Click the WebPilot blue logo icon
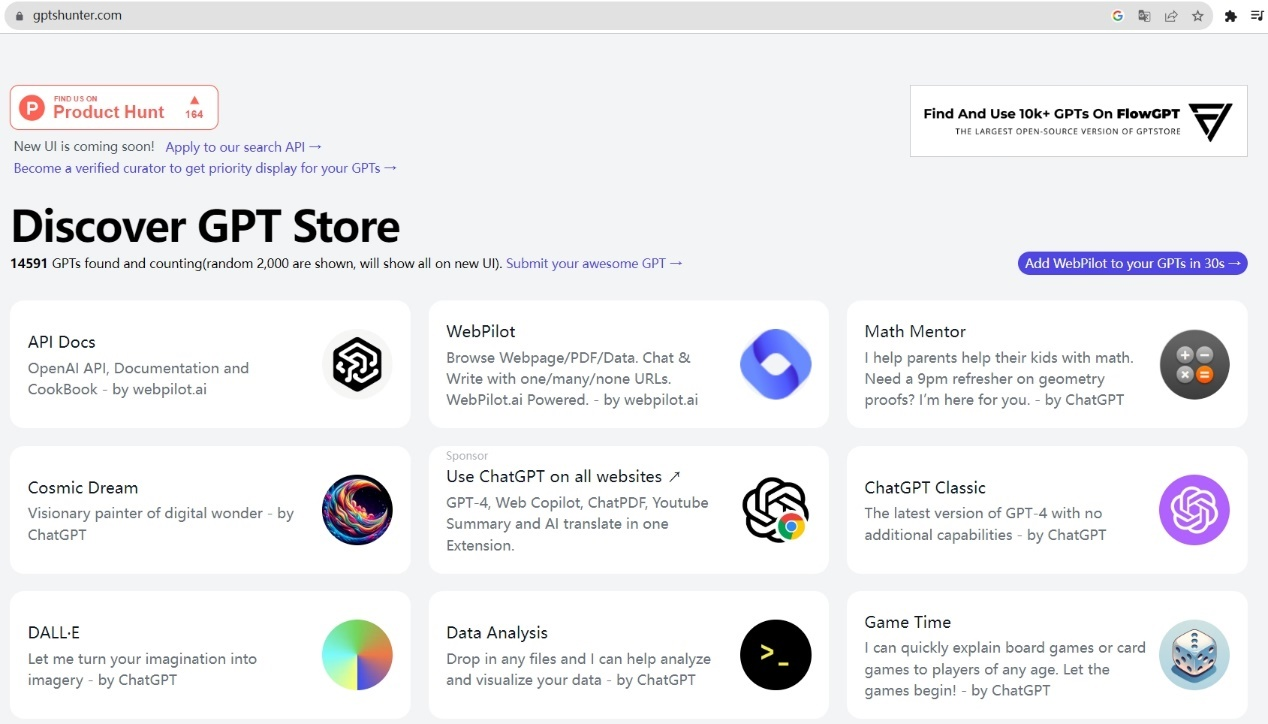The image size is (1268, 724). pos(775,364)
